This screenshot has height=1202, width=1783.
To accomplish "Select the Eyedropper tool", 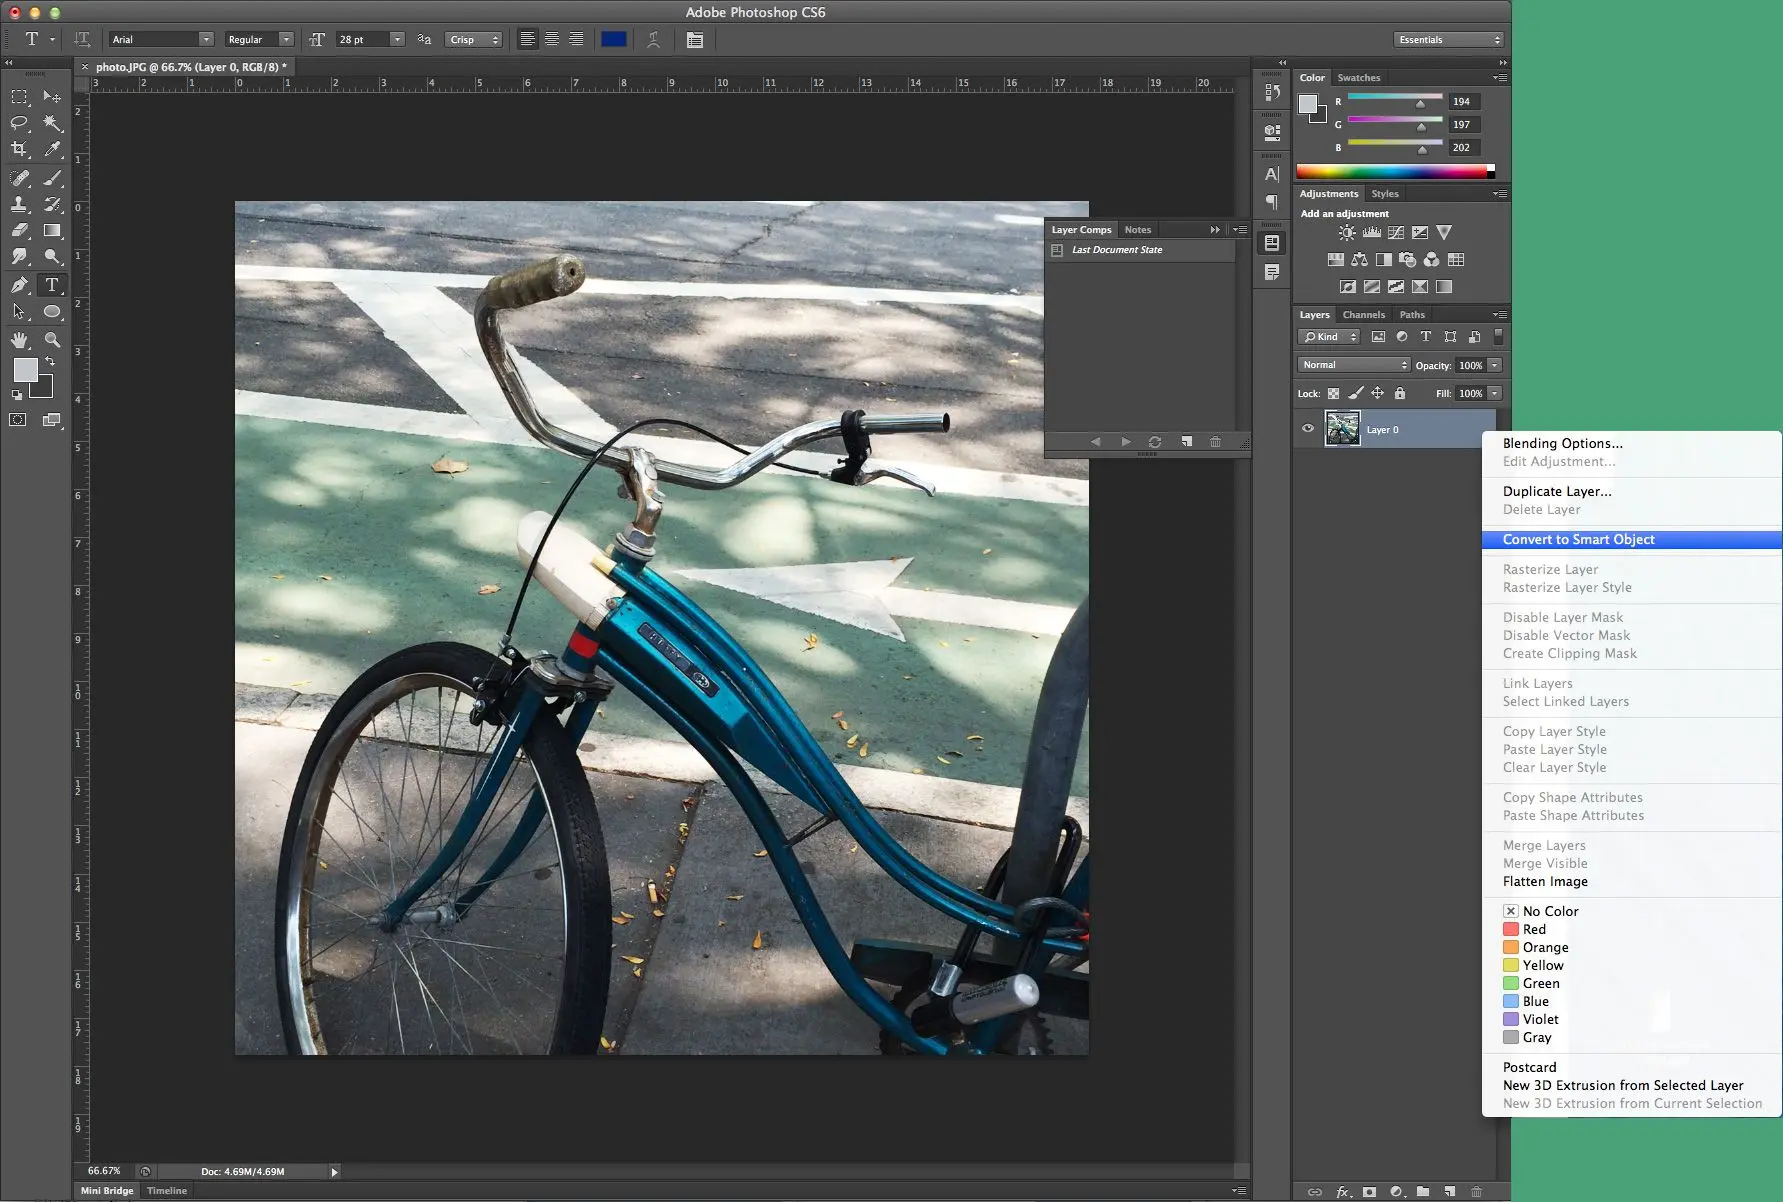I will (52, 149).
